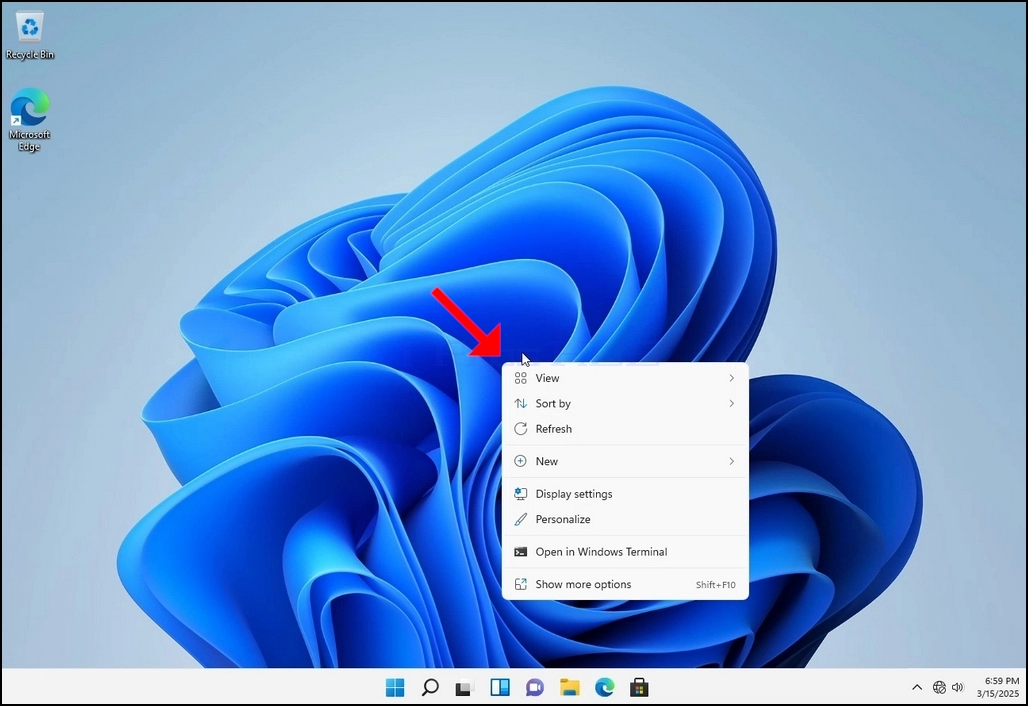The width and height of the screenshot is (1028, 706).
Task: Click the Refresh circular arrow icon
Action: pyautogui.click(x=521, y=429)
